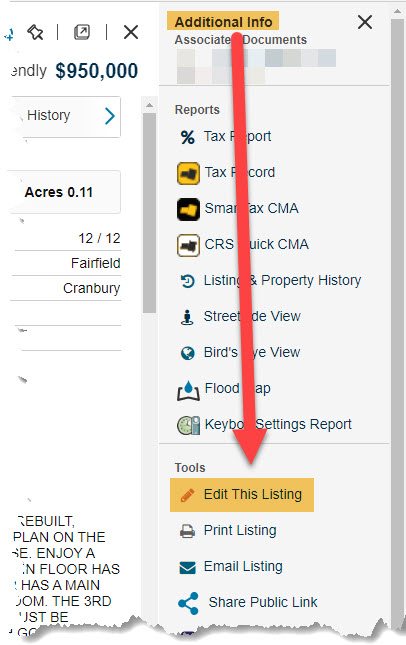Expand the History chevron arrow

pos(109,116)
